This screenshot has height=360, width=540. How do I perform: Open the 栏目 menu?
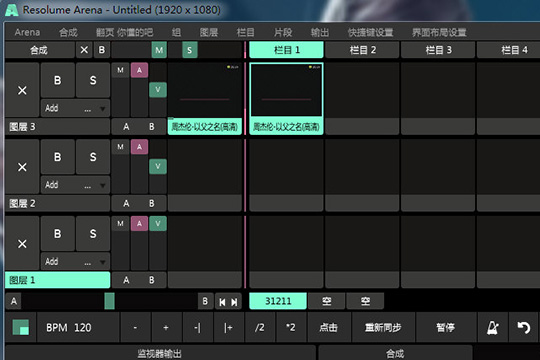(x=246, y=32)
